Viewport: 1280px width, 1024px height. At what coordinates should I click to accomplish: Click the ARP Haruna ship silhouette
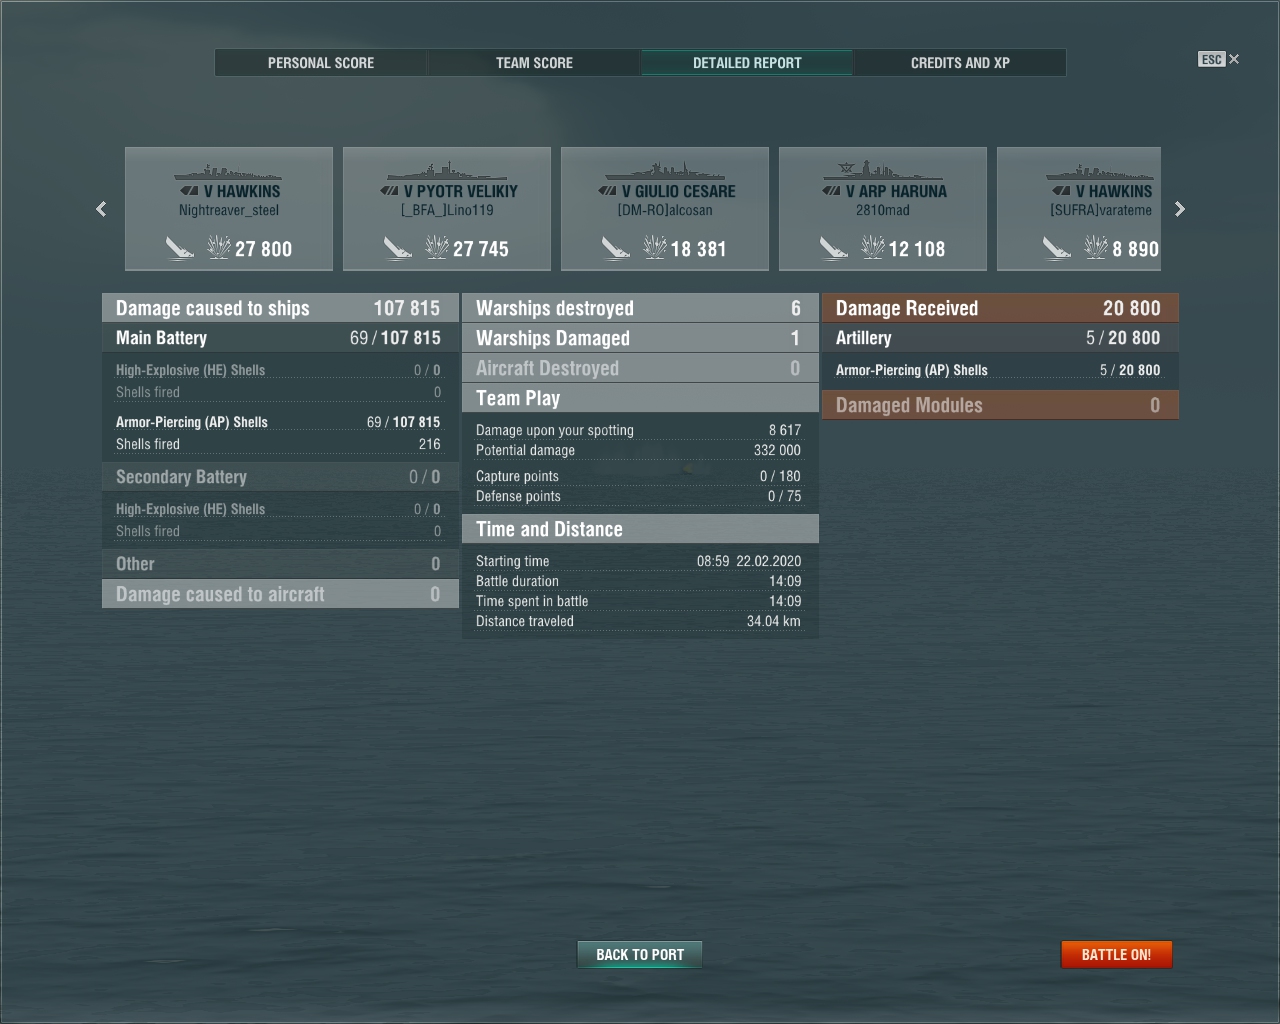pyautogui.click(x=883, y=170)
